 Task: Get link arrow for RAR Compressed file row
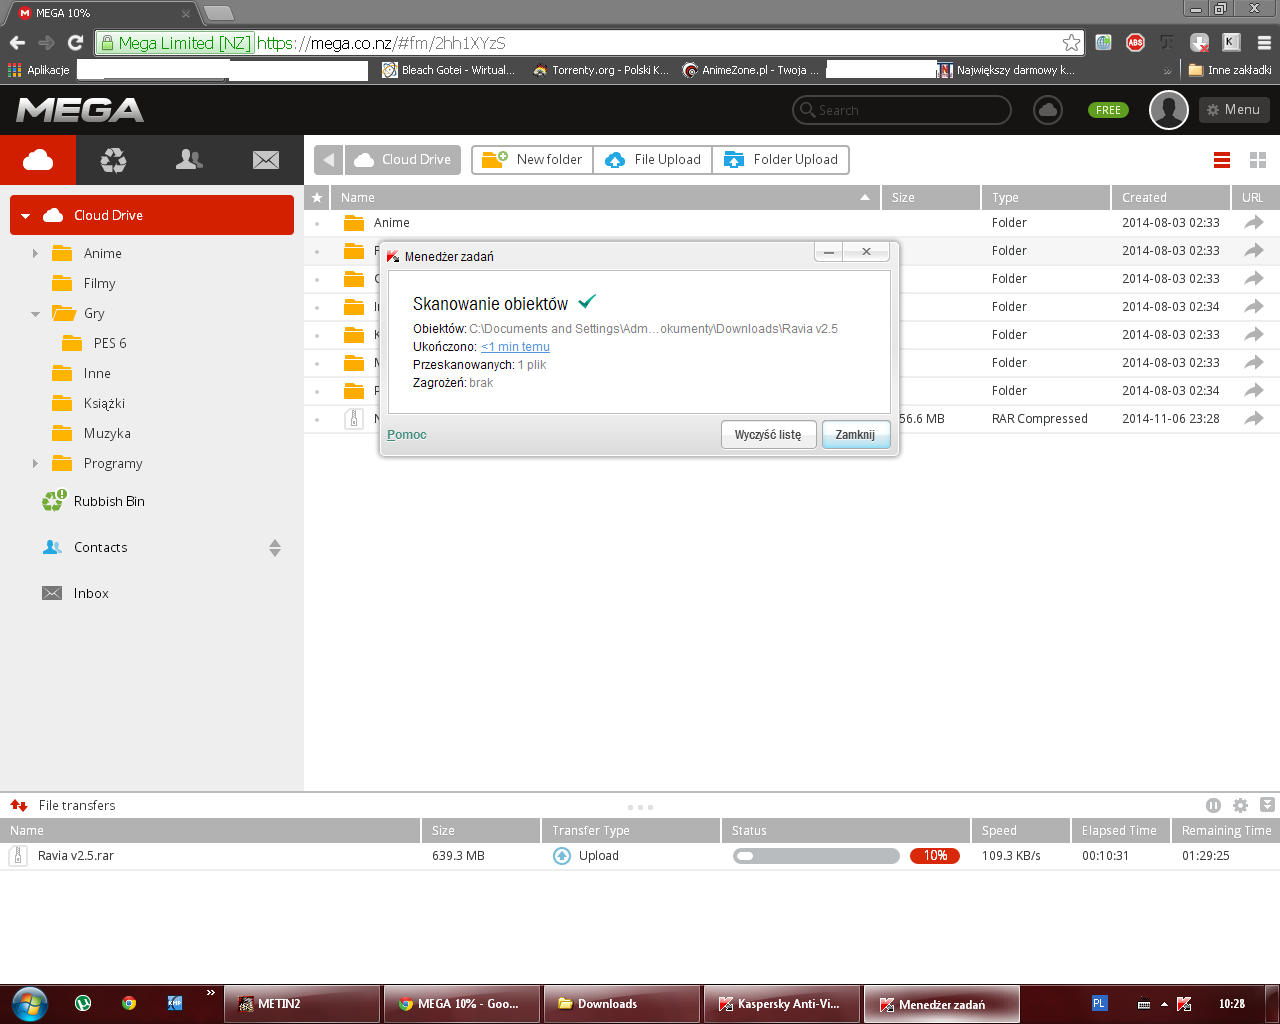[1254, 419]
